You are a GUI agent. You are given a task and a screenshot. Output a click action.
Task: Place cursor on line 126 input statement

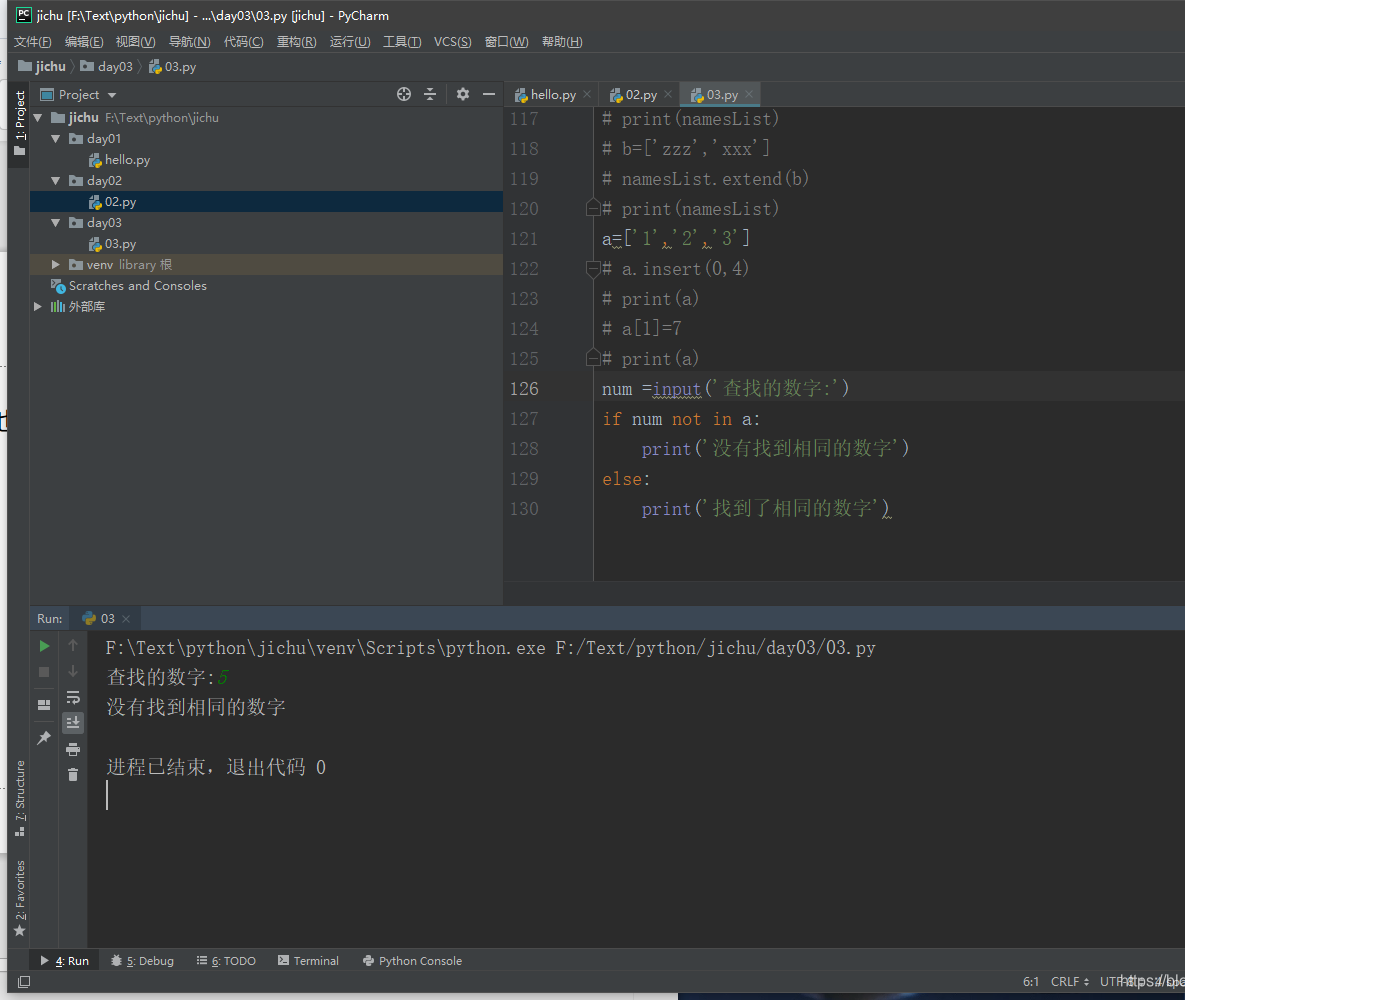point(725,389)
